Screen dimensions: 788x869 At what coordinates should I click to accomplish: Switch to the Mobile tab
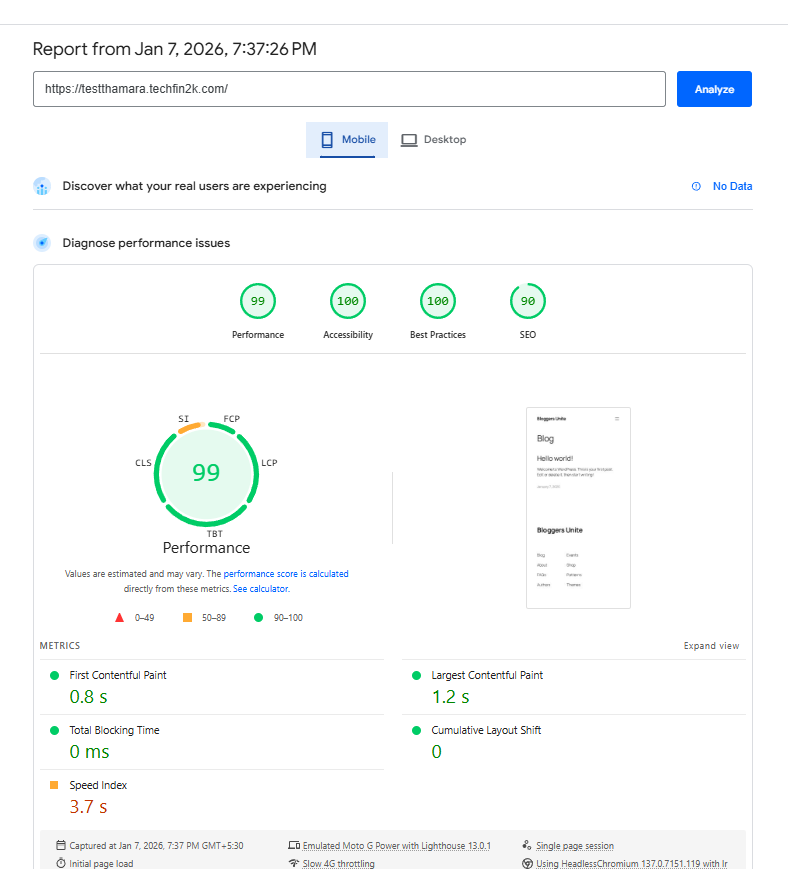pos(347,140)
